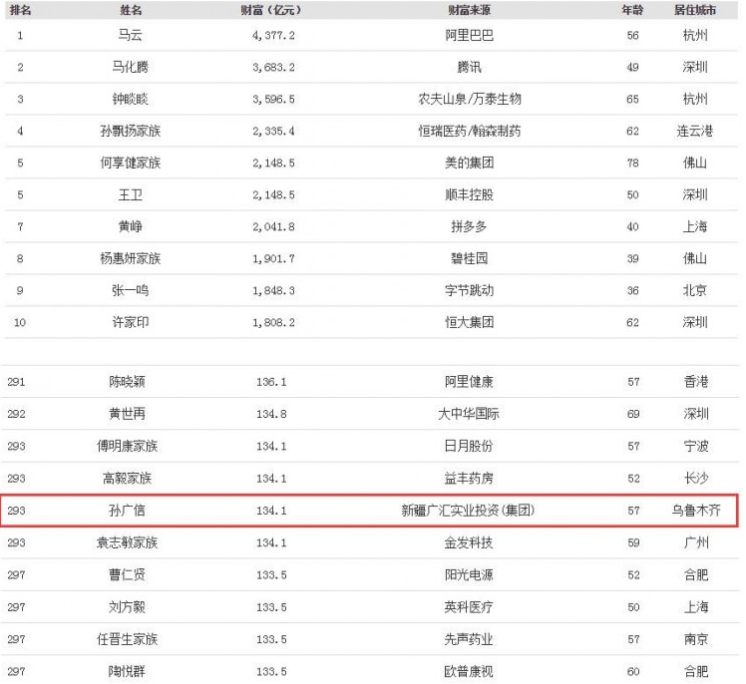Click the 英科医疗 cell
Screen dimensions: 746x684
pos(469,607)
